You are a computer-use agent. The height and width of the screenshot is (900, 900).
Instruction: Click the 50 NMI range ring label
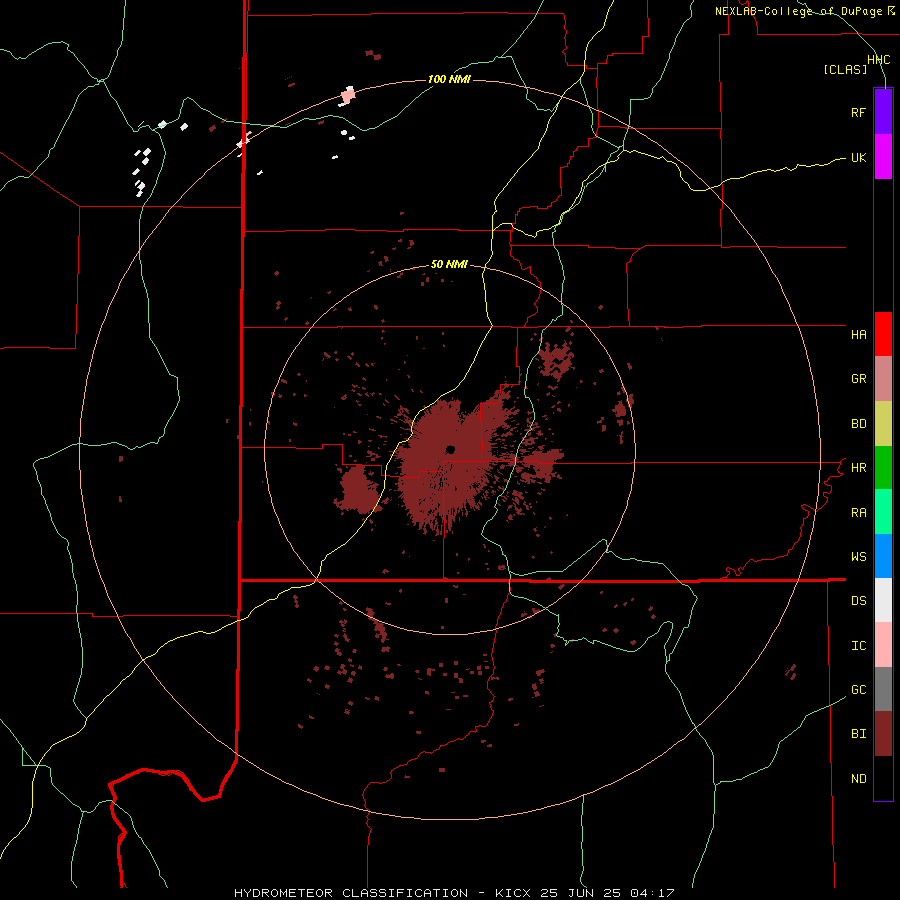449,264
